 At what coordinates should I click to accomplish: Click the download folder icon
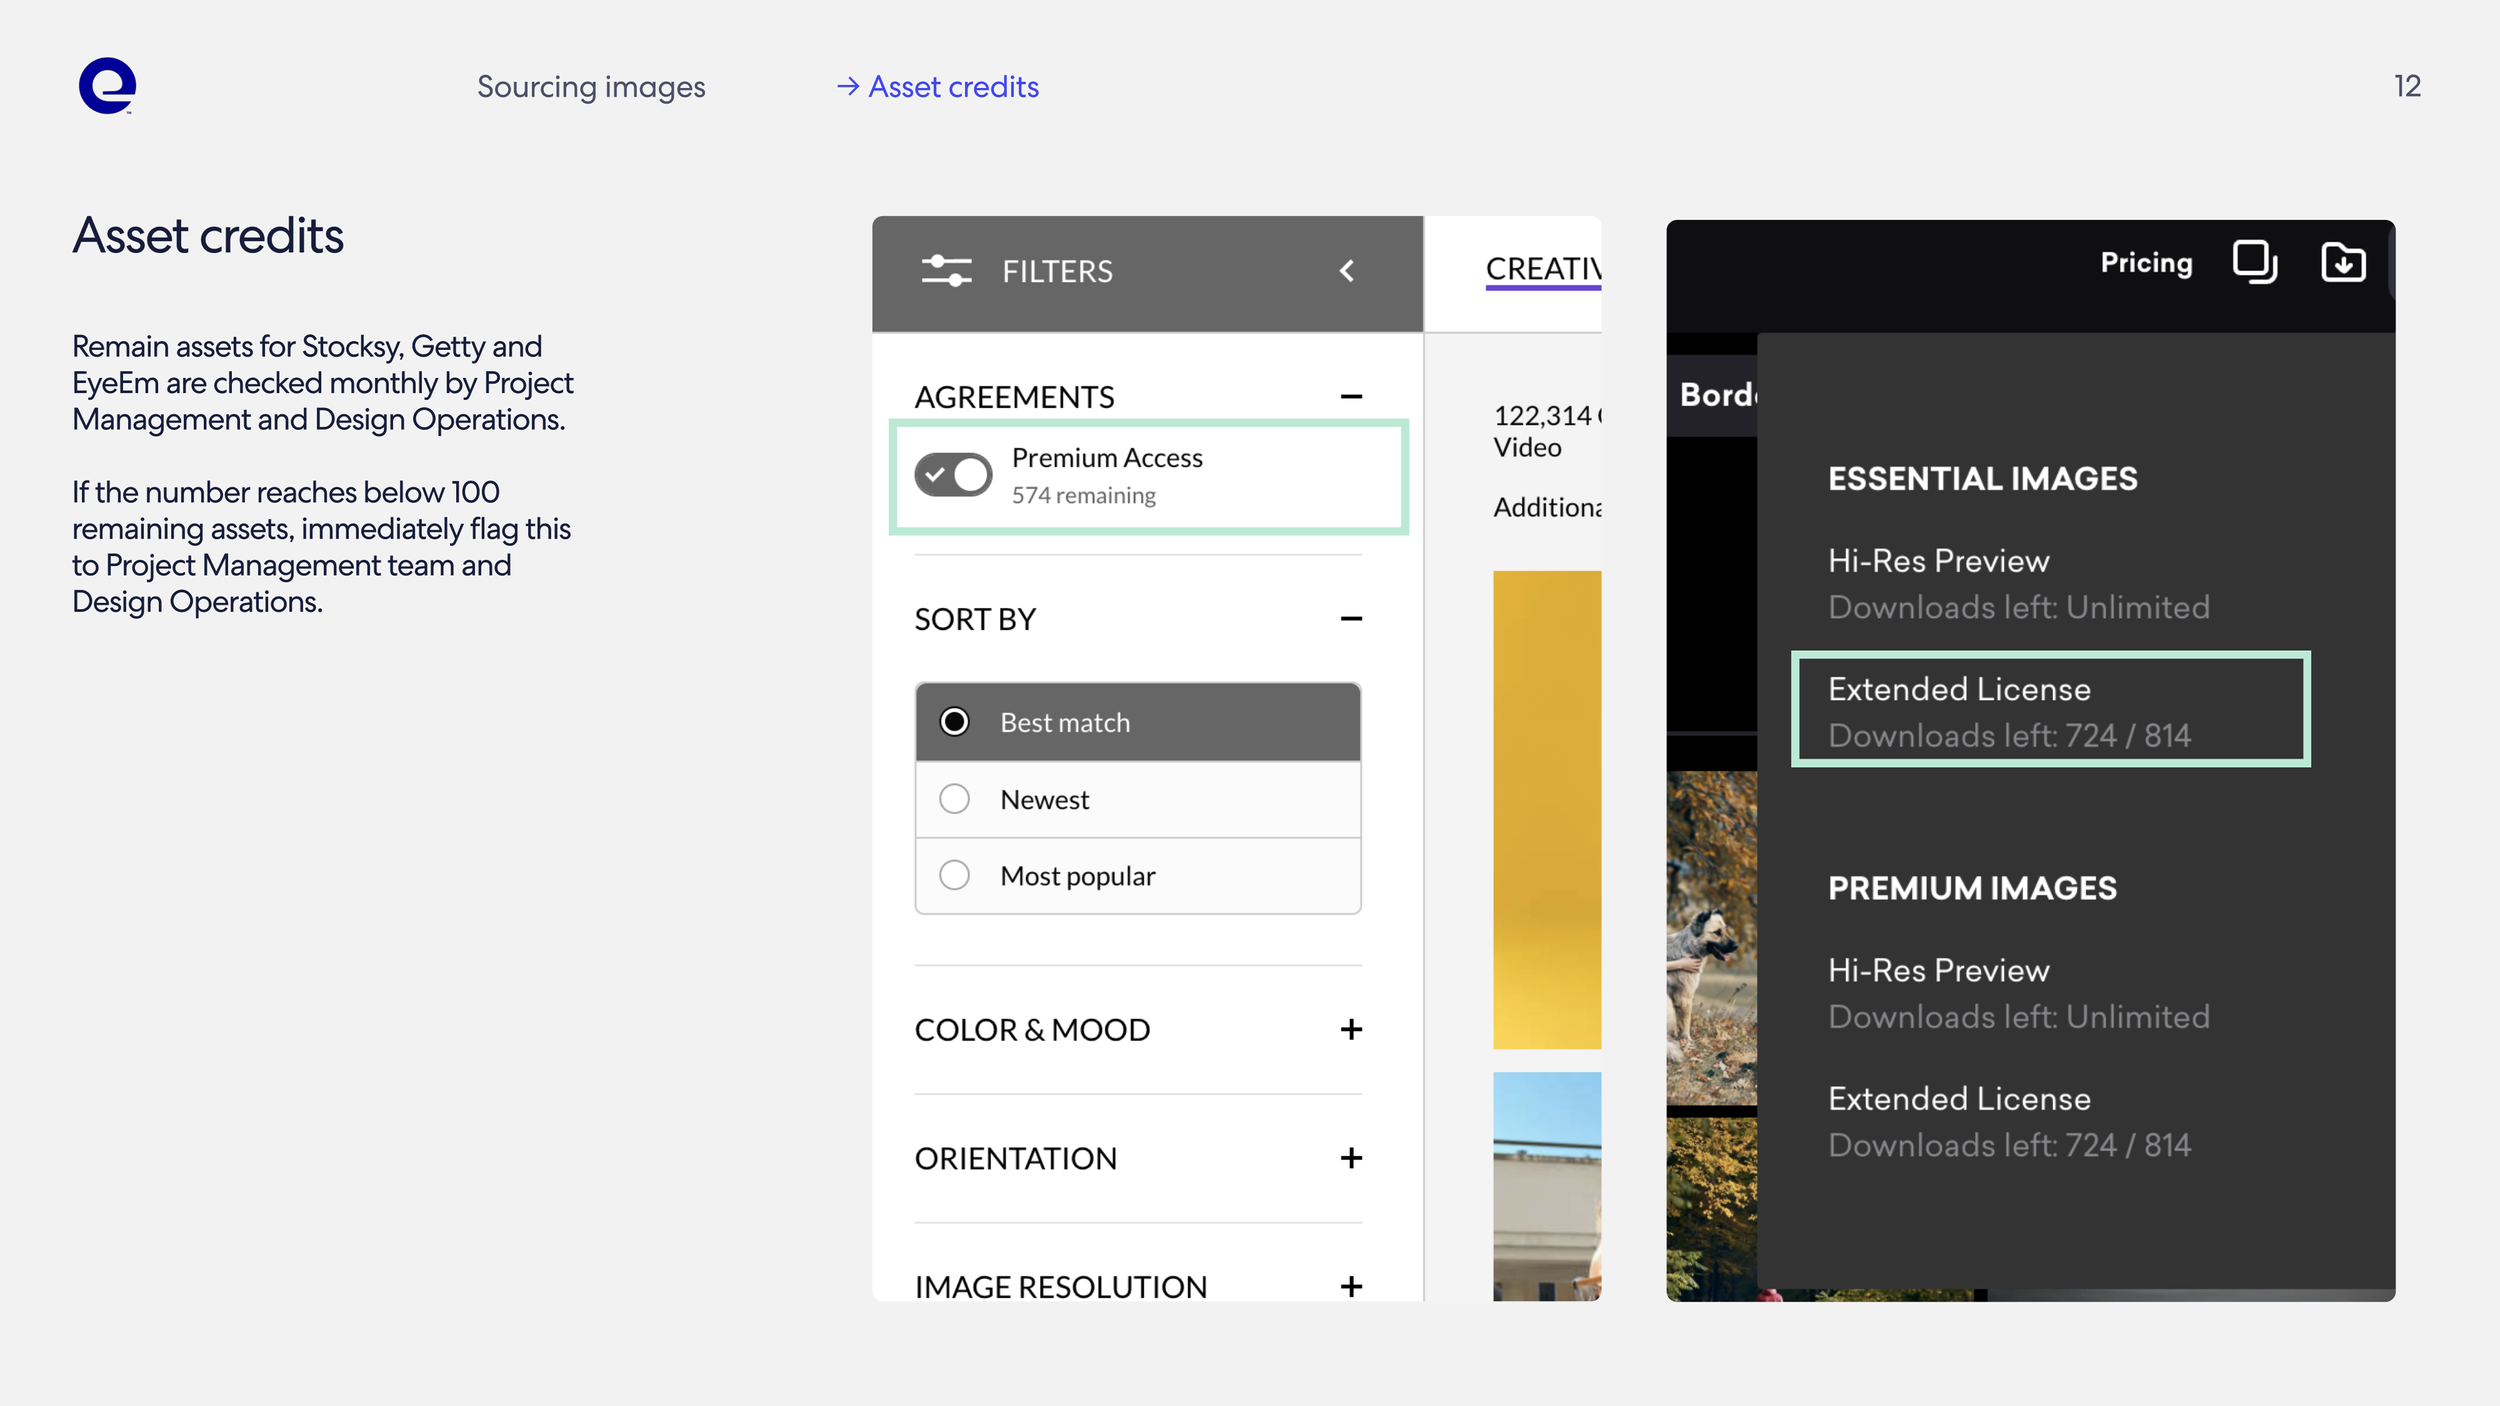pos(2343,263)
